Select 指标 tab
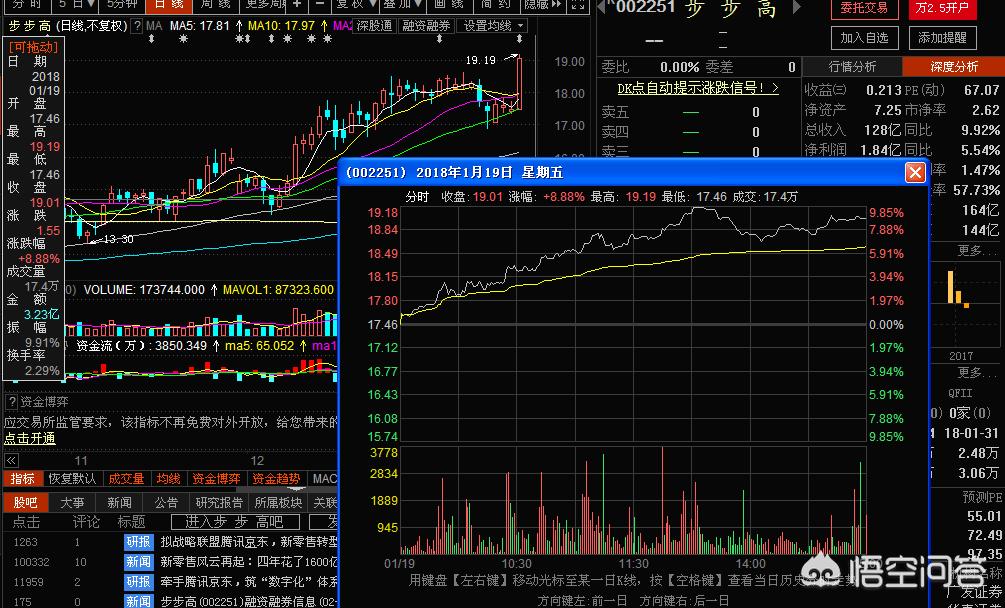Image resolution: width=1005 pixels, height=608 pixels. tap(22, 479)
